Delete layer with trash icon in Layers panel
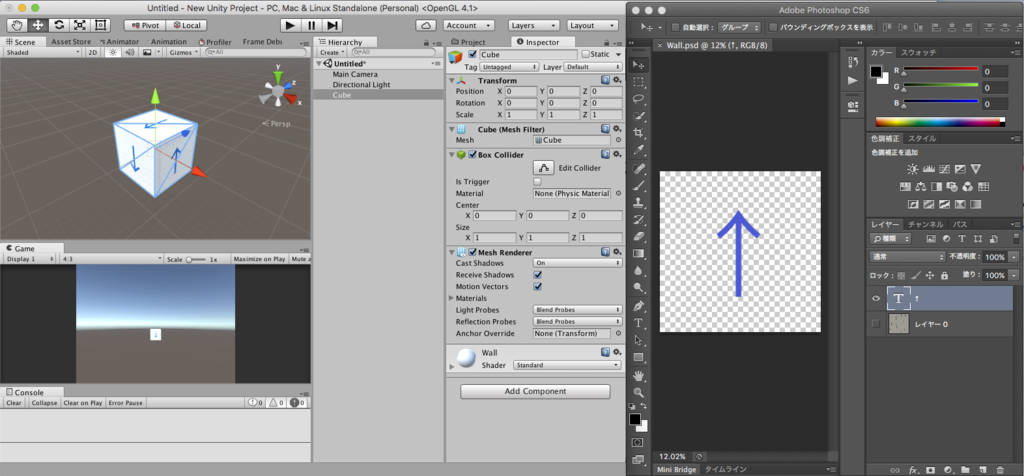 pos(1000,469)
